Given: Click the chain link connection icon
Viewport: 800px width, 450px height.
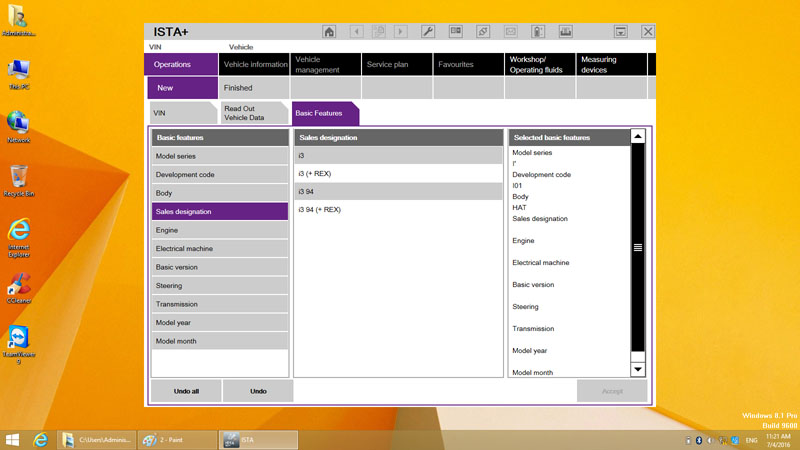Looking at the screenshot, I should [x=483, y=32].
